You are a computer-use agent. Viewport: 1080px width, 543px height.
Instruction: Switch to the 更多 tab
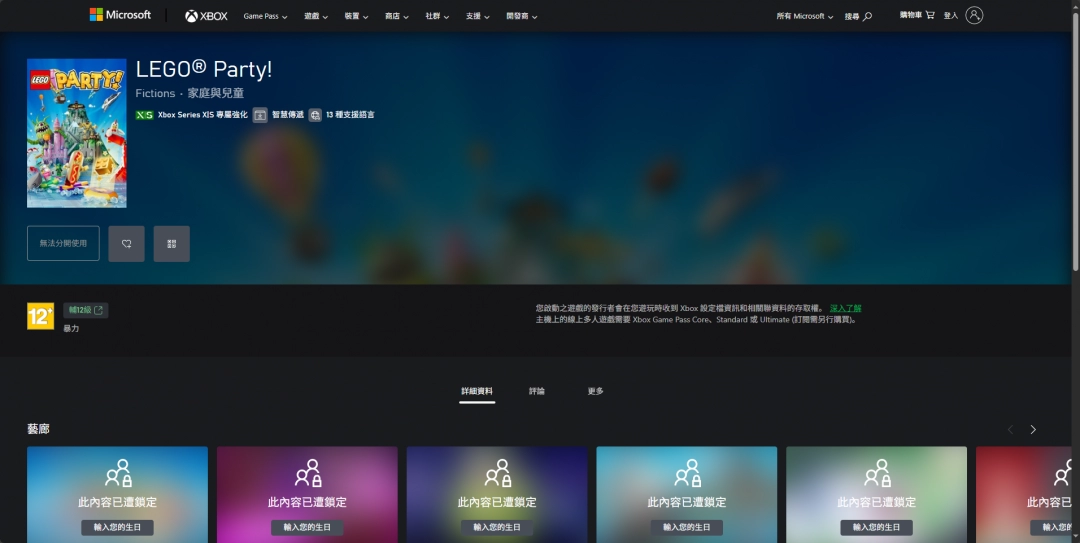(595, 391)
